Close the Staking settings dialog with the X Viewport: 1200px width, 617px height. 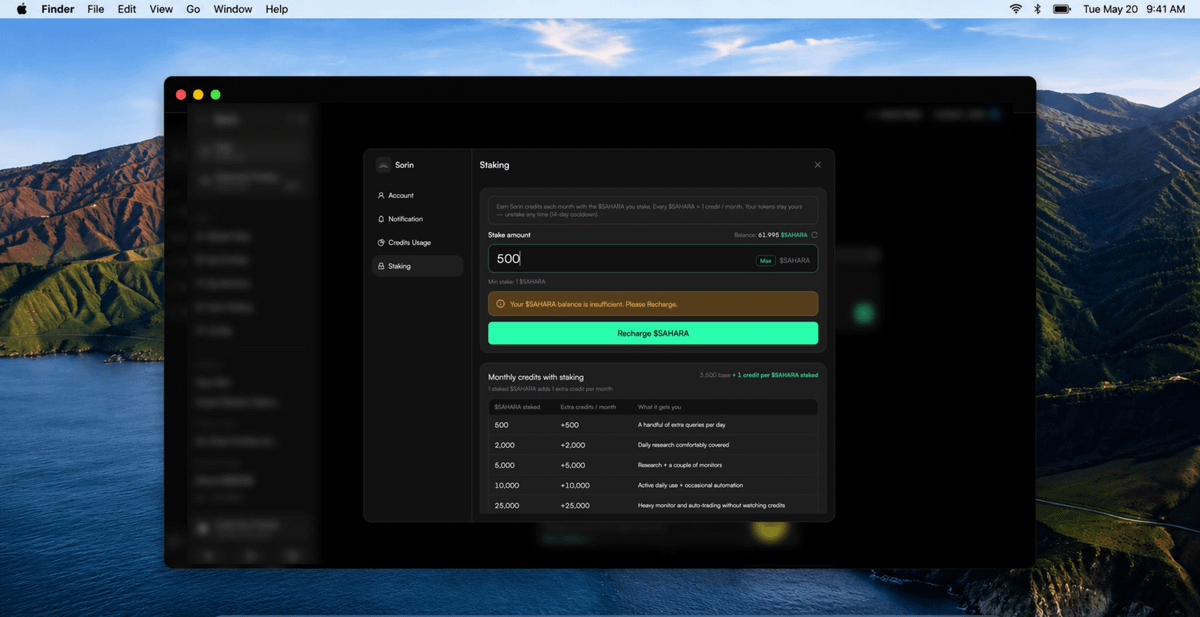tap(817, 165)
